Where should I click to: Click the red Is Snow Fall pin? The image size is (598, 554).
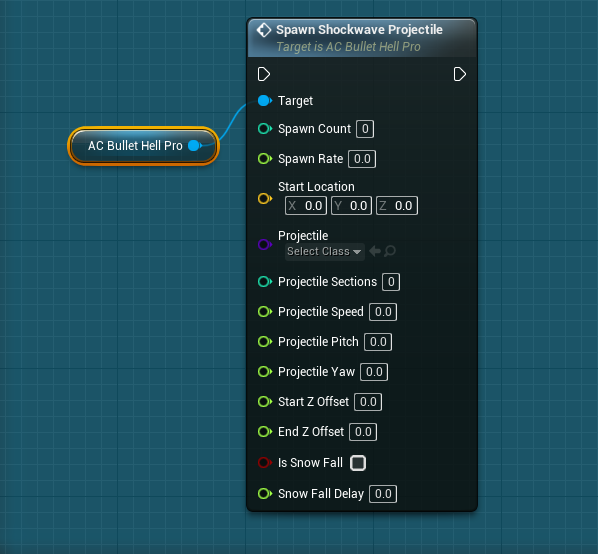[x=264, y=462]
